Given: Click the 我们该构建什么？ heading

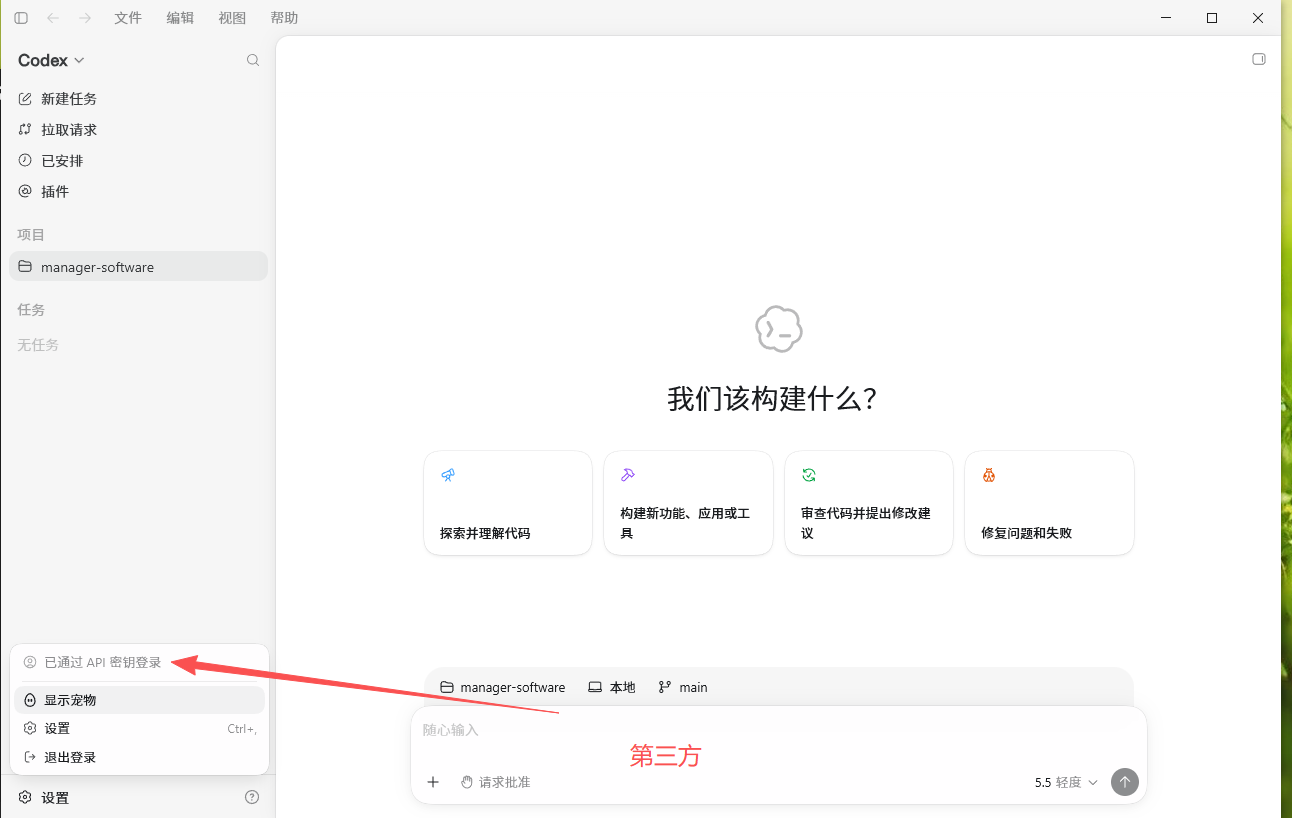Looking at the screenshot, I should coord(772,399).
